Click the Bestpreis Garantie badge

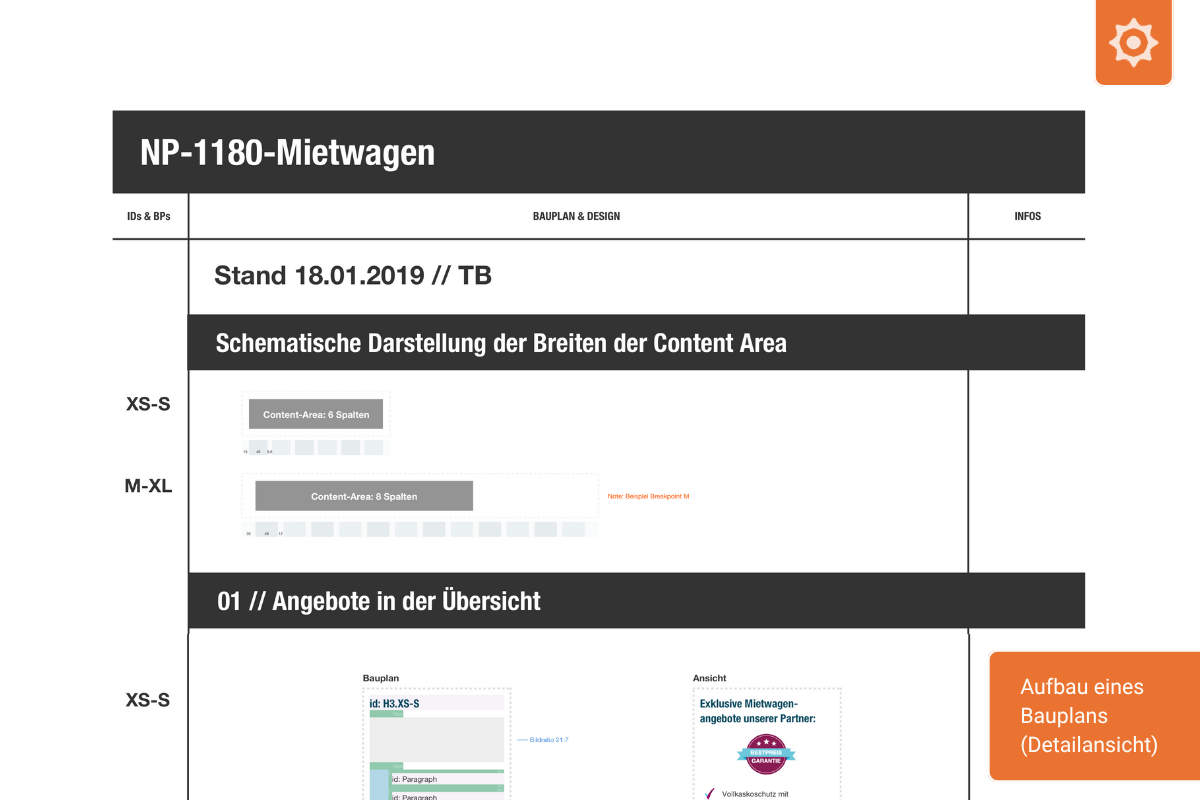(766, 754)
